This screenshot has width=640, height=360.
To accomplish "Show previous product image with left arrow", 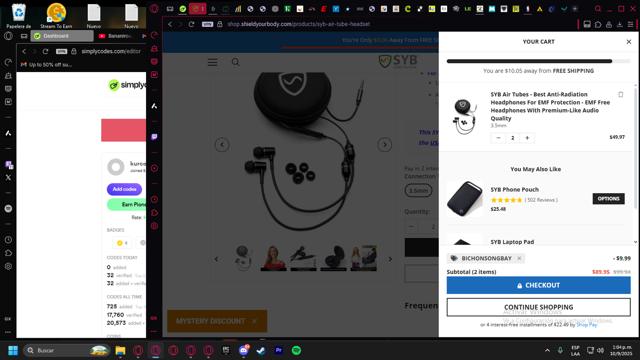I will pos(222,145).
